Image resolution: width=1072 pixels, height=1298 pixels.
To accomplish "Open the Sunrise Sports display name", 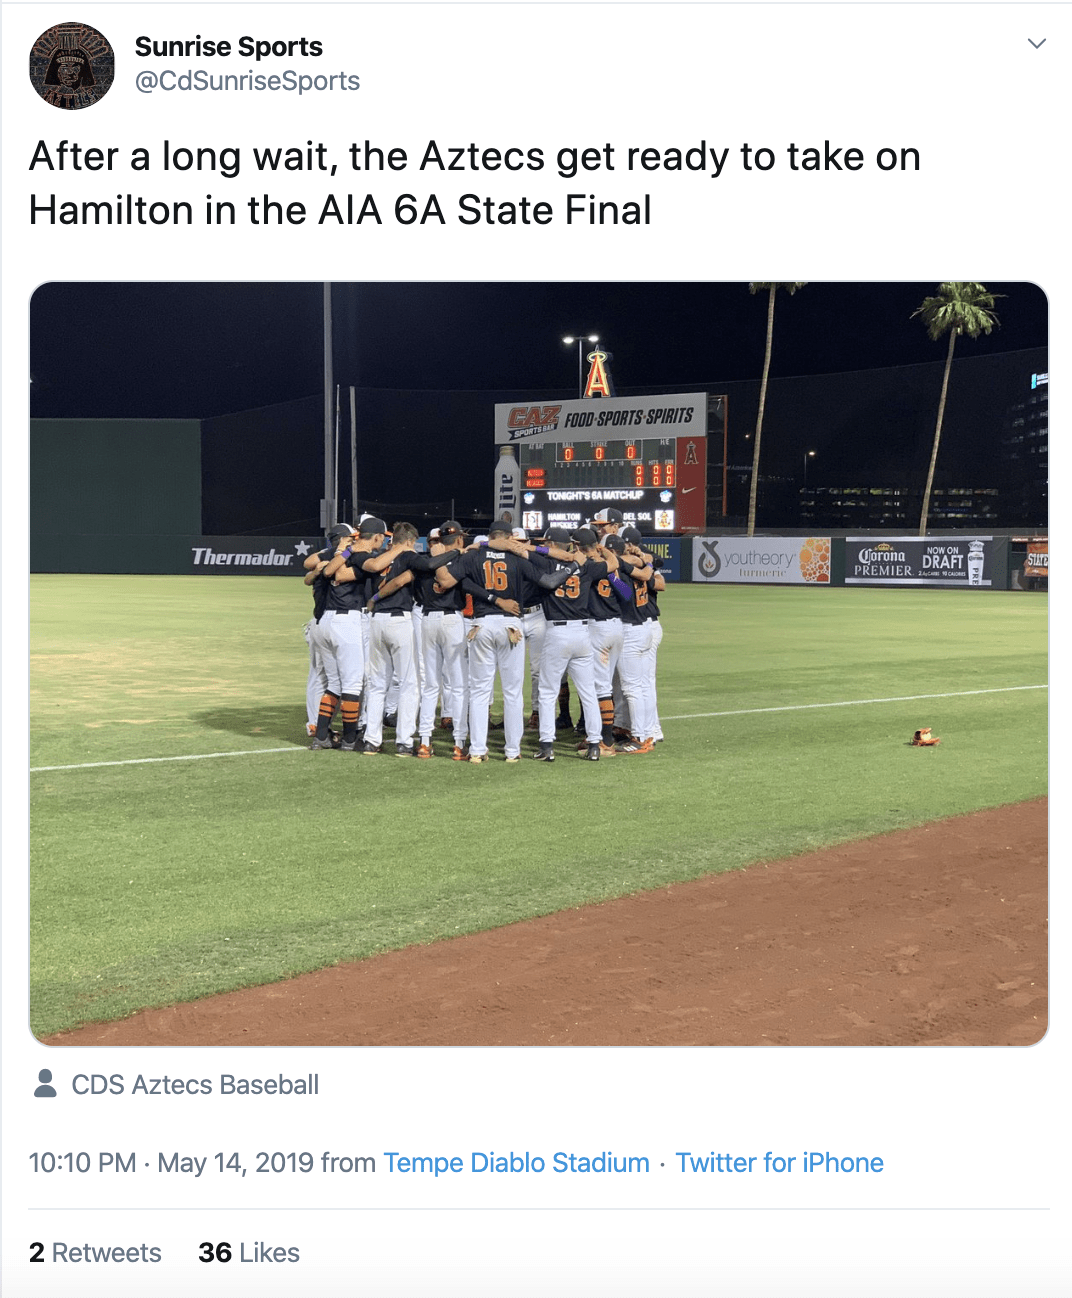I will coord(229,47).
